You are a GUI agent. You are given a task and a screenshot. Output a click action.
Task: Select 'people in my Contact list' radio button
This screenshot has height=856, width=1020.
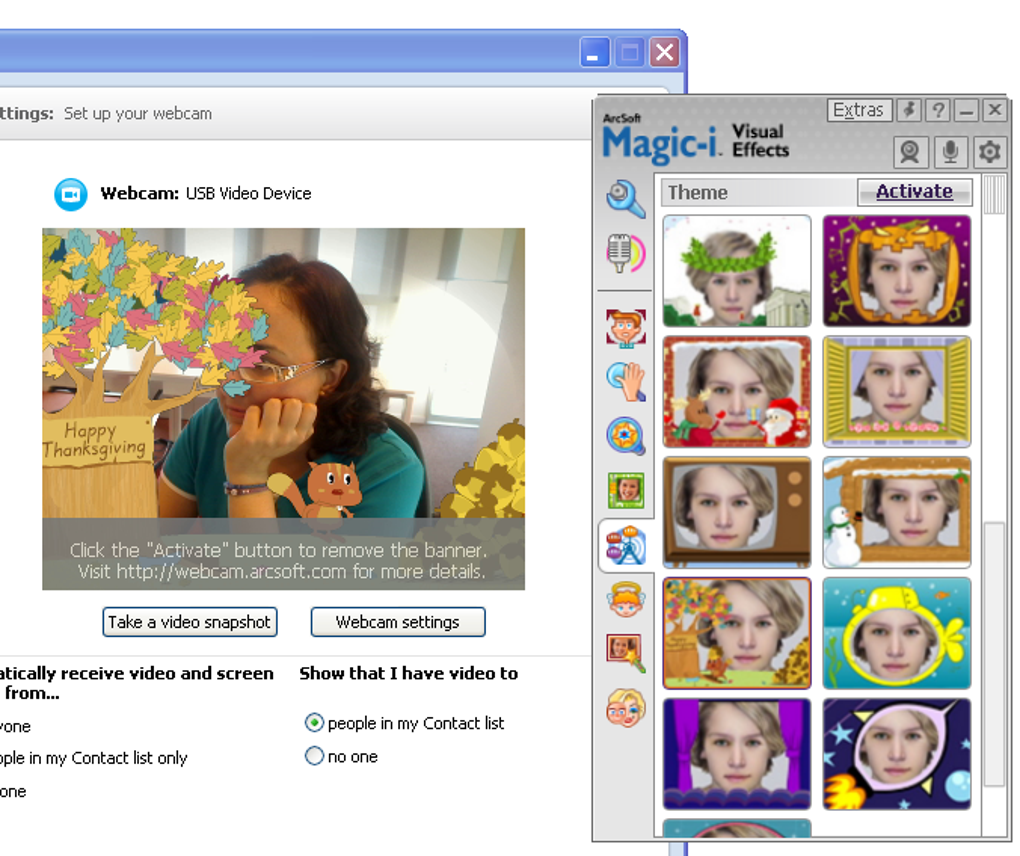[314, 723]
